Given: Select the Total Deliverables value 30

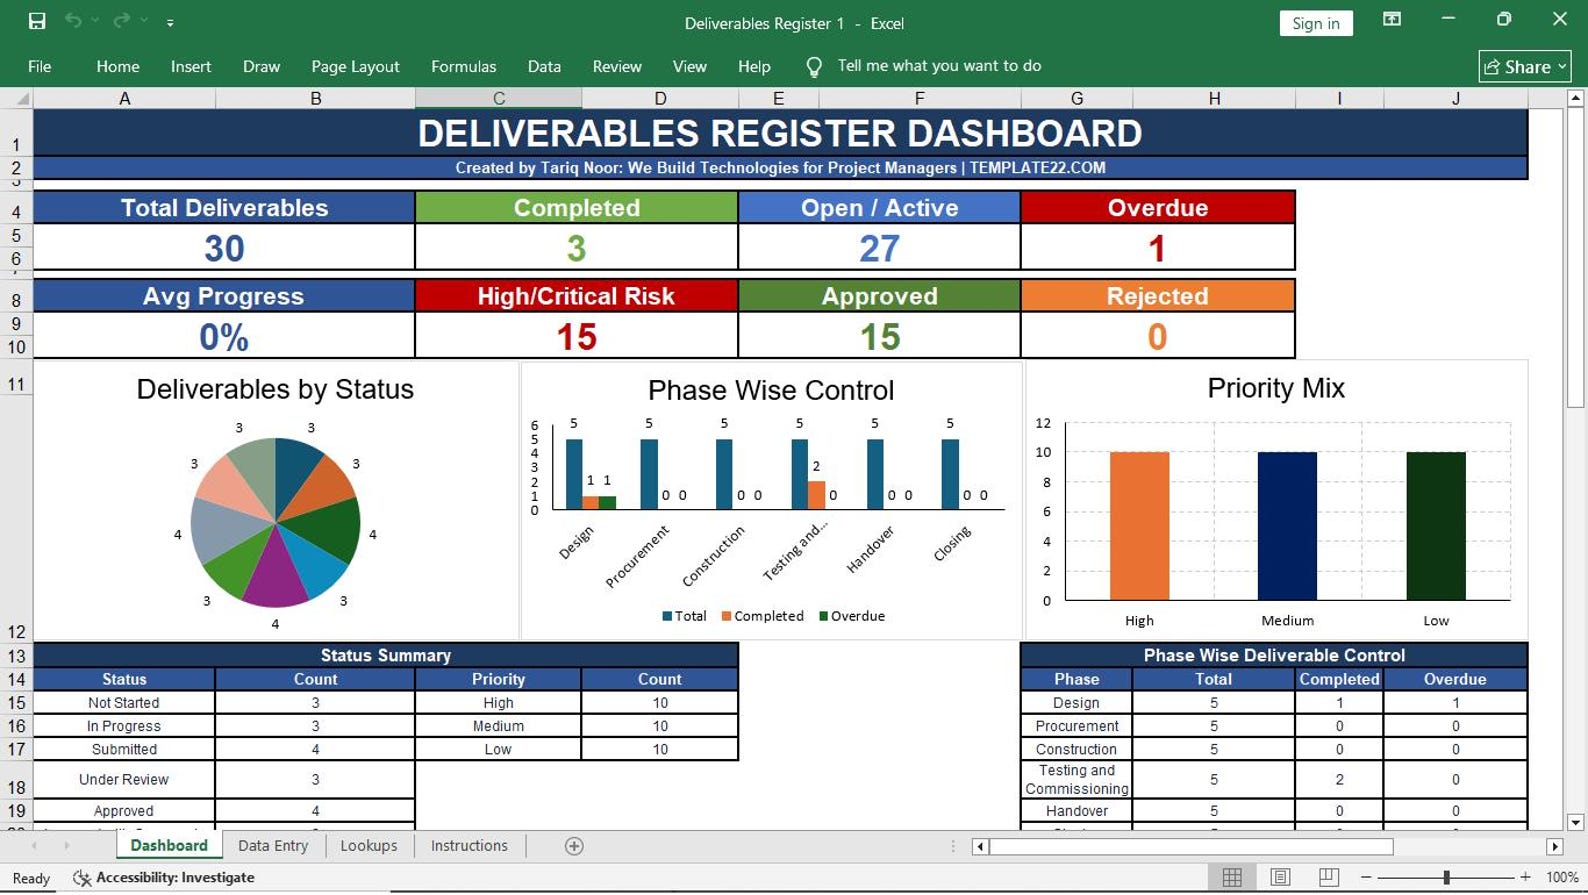Looking at the screenshot, I should (x=224, y=247).
